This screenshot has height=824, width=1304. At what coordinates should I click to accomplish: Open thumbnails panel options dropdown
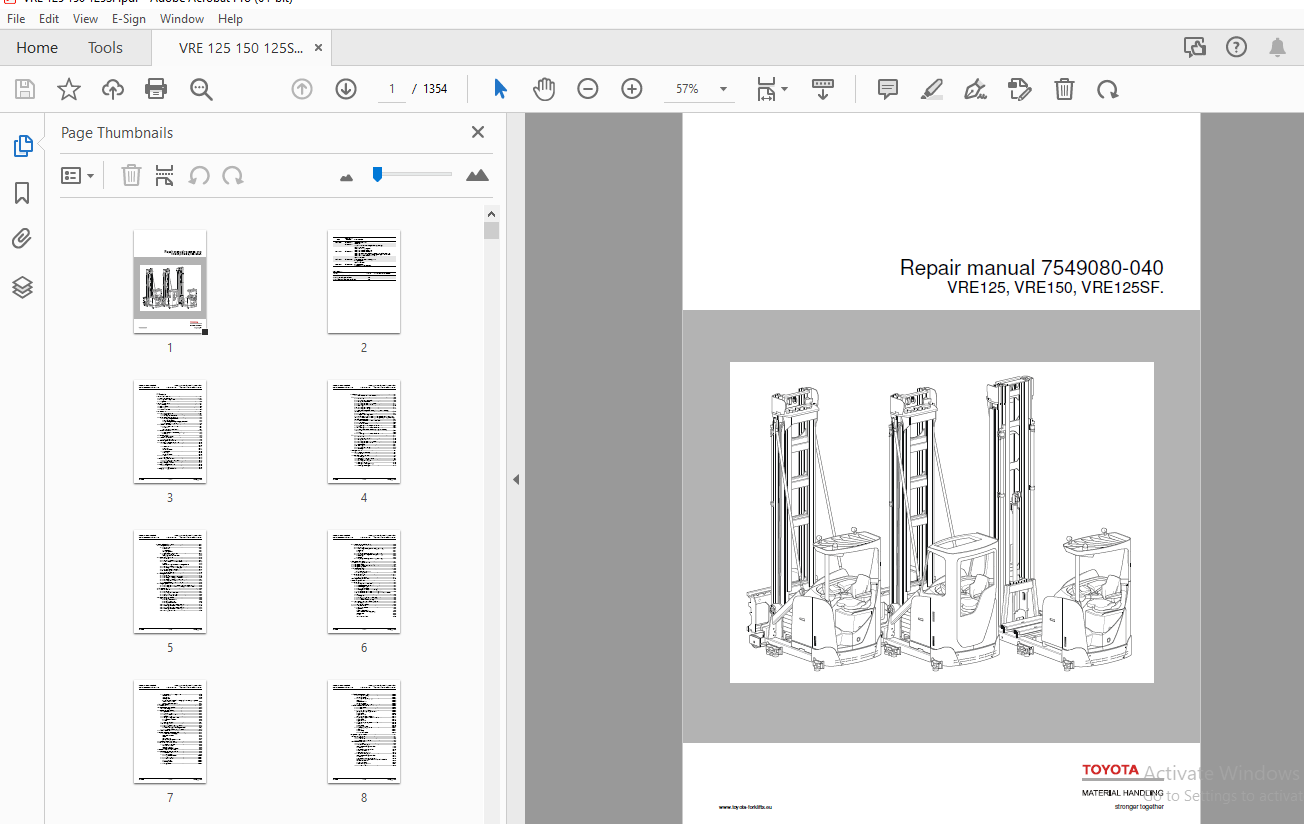click(x=78, y=176)
